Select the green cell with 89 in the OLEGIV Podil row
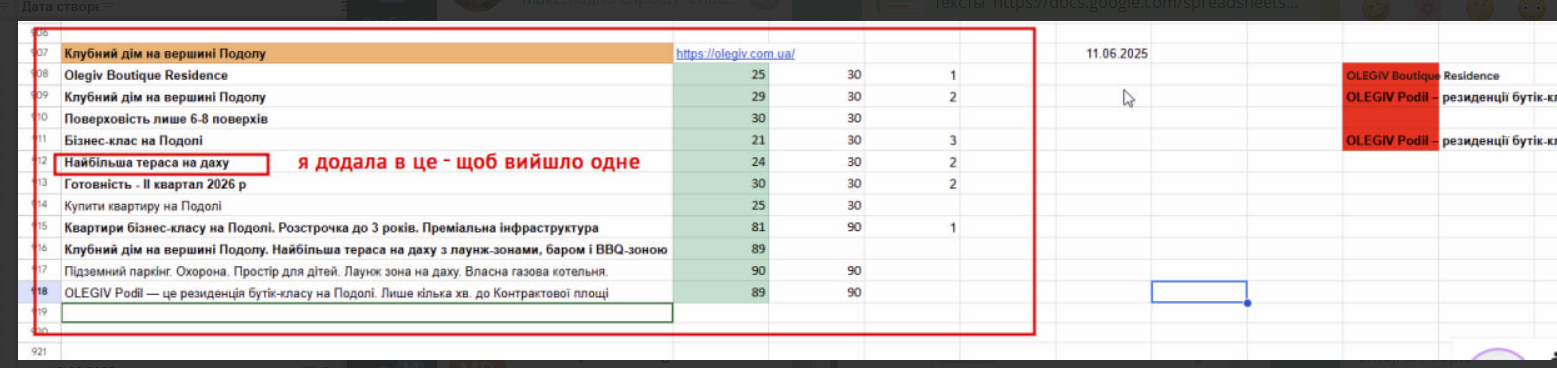Image resolution: width=1557 pixels, height=368 pixels. pyautogui.click(x=721, y=293)
